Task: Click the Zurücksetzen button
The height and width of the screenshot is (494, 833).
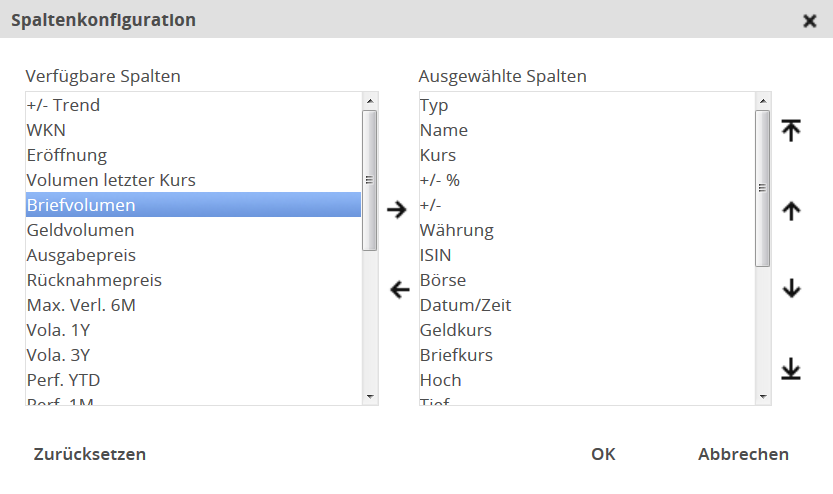Action: click(x=90, y=454)
